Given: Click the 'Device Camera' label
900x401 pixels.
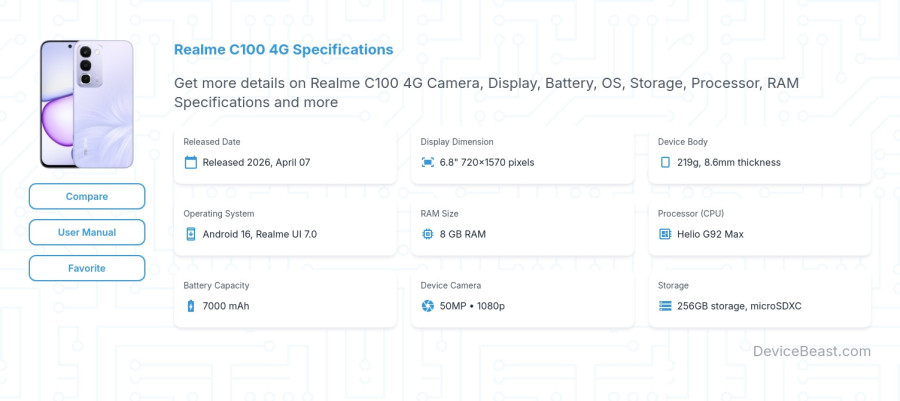Looking at the screenshot, I should tap(451, 285).
